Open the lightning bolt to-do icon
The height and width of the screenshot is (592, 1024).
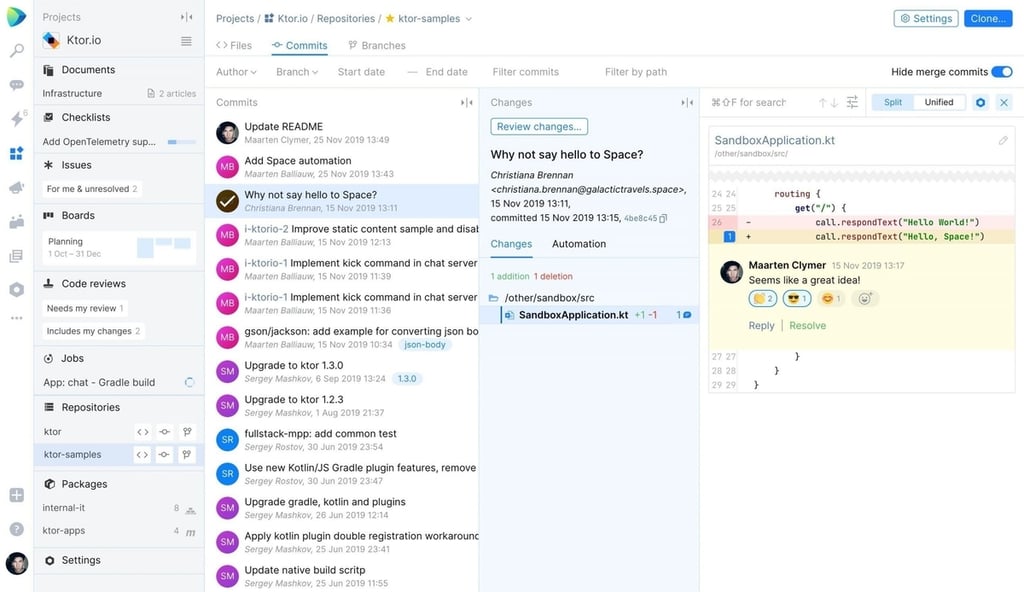point(16,118)
